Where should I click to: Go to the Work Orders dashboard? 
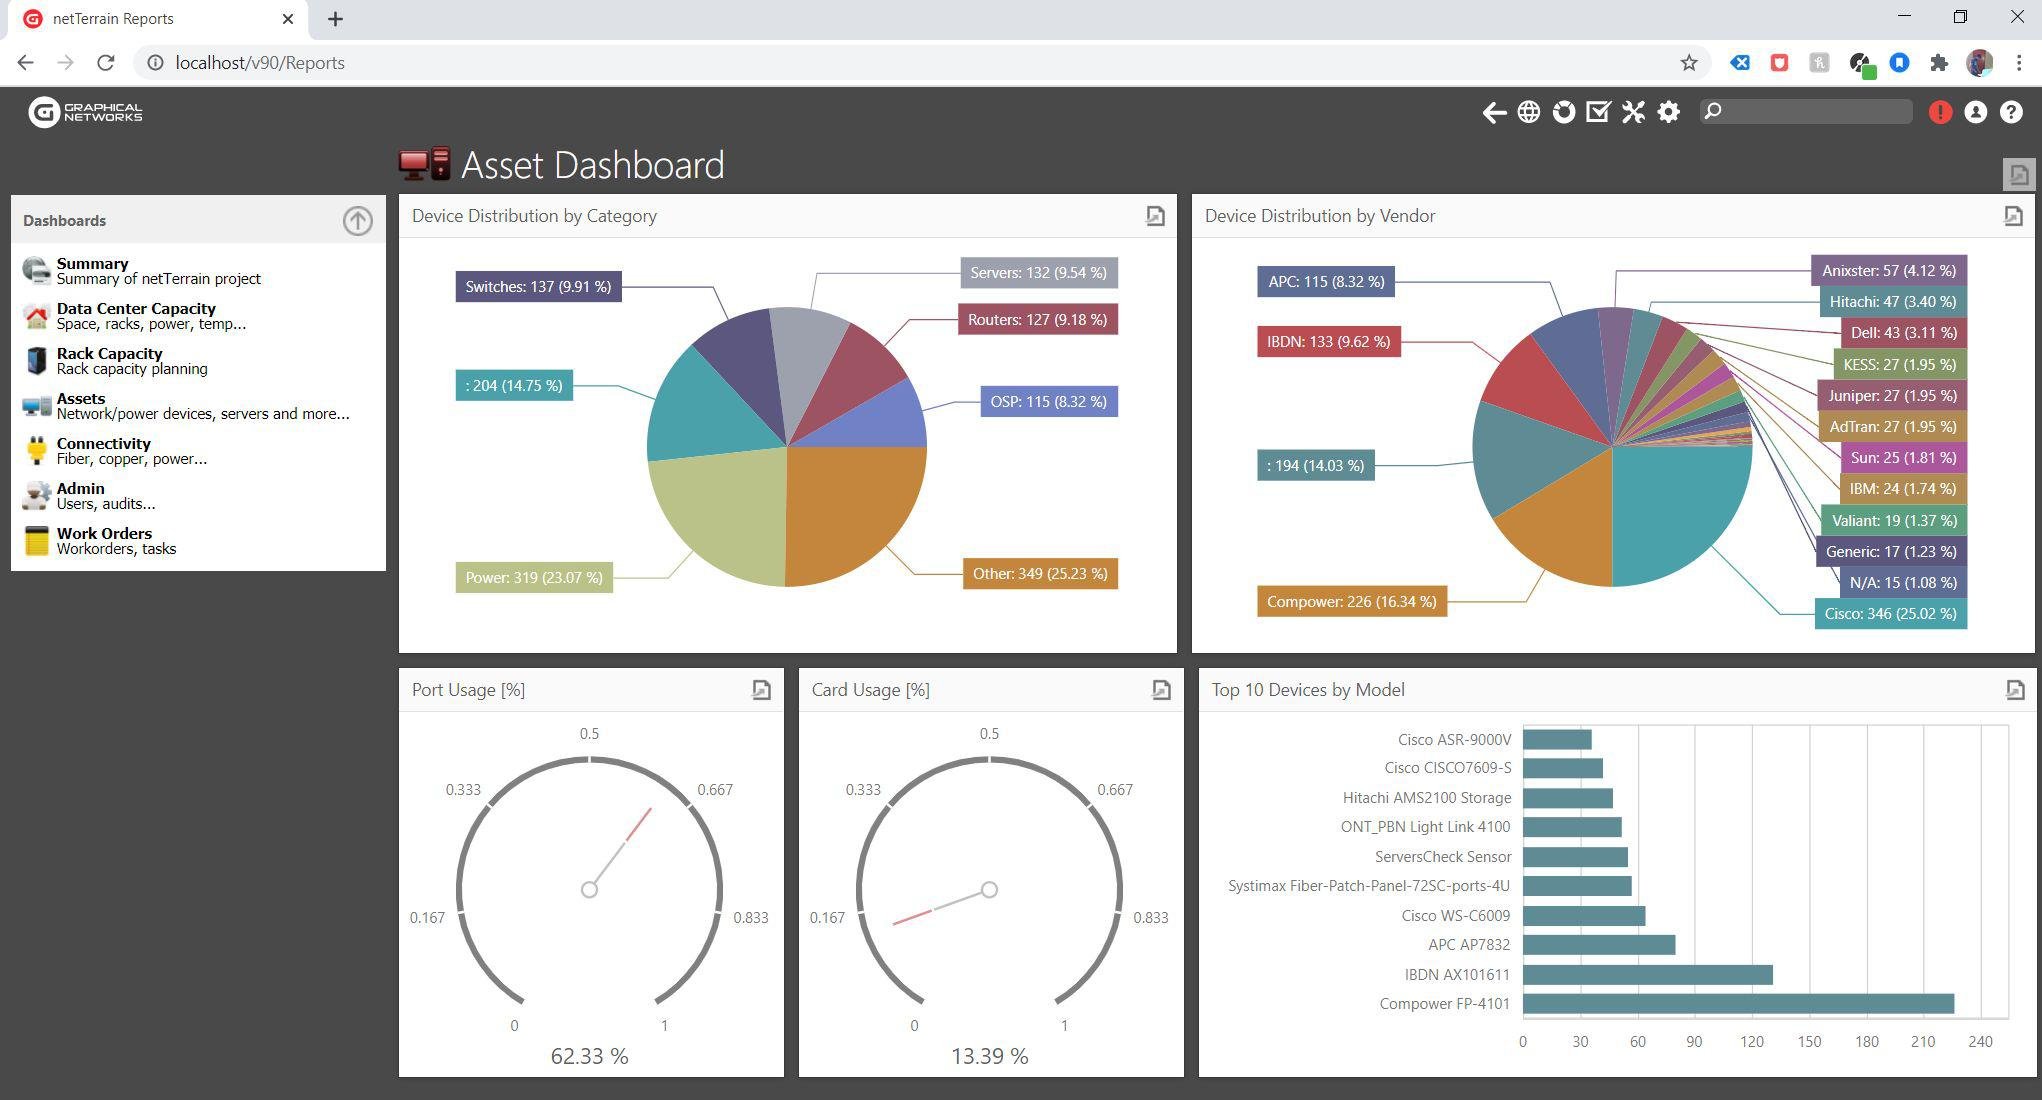[x=104, y=534]
